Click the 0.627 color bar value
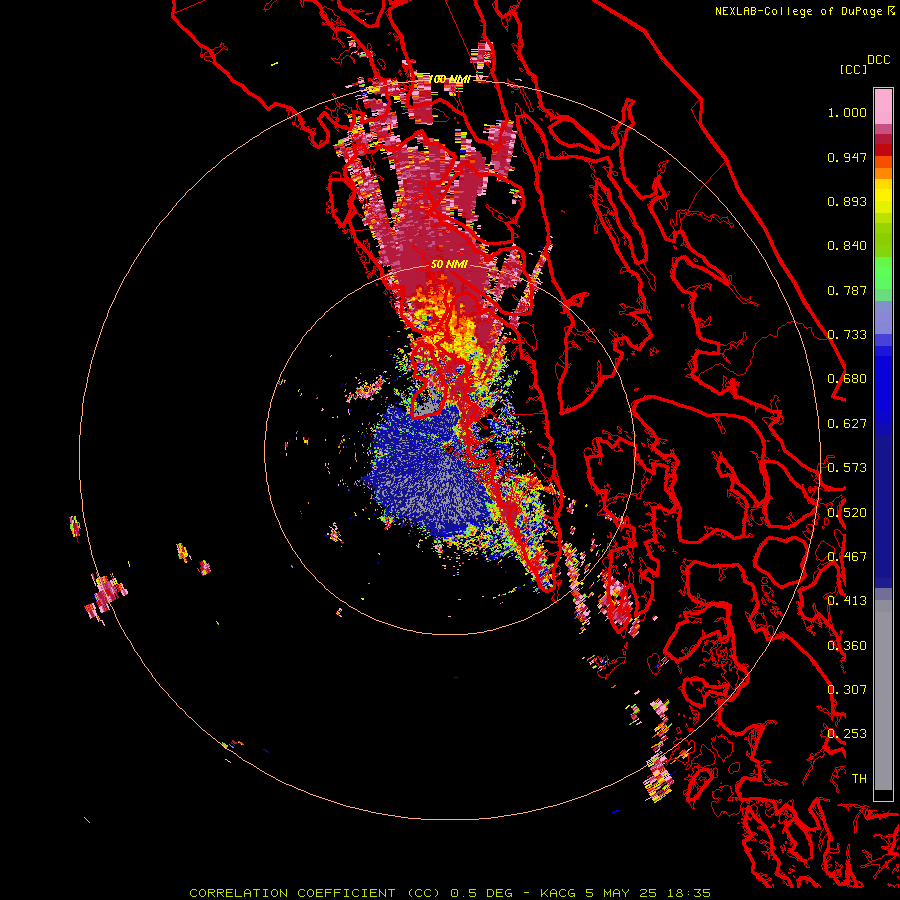The image size is (900, 900). tap(847, 424)
